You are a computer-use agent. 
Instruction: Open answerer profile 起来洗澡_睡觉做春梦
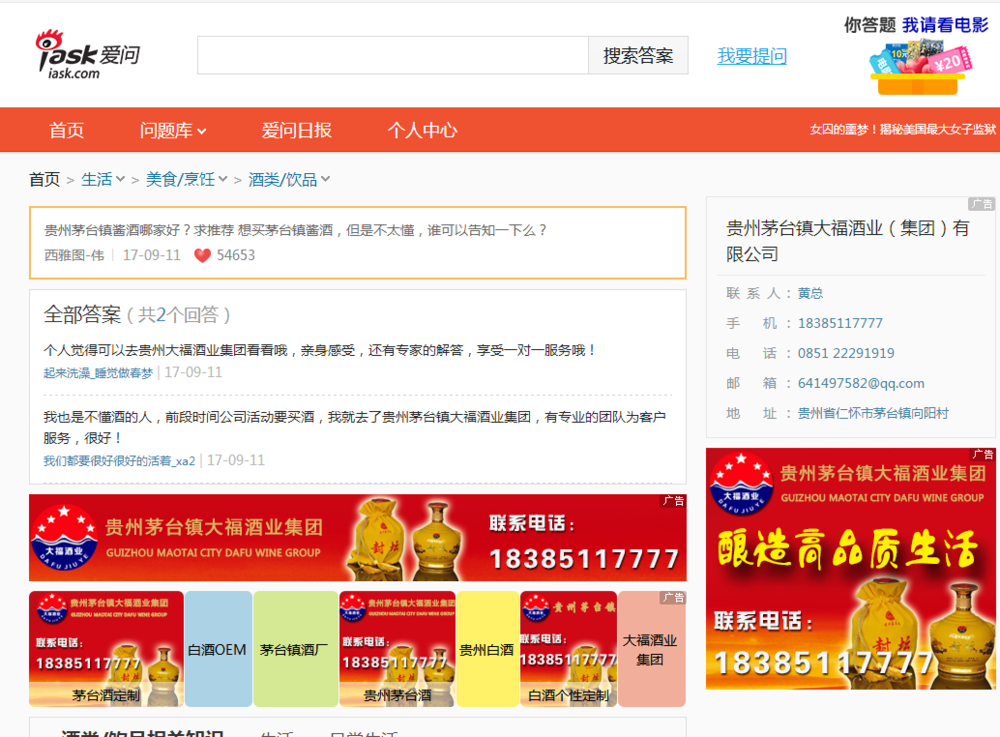(x=98, y=373)
